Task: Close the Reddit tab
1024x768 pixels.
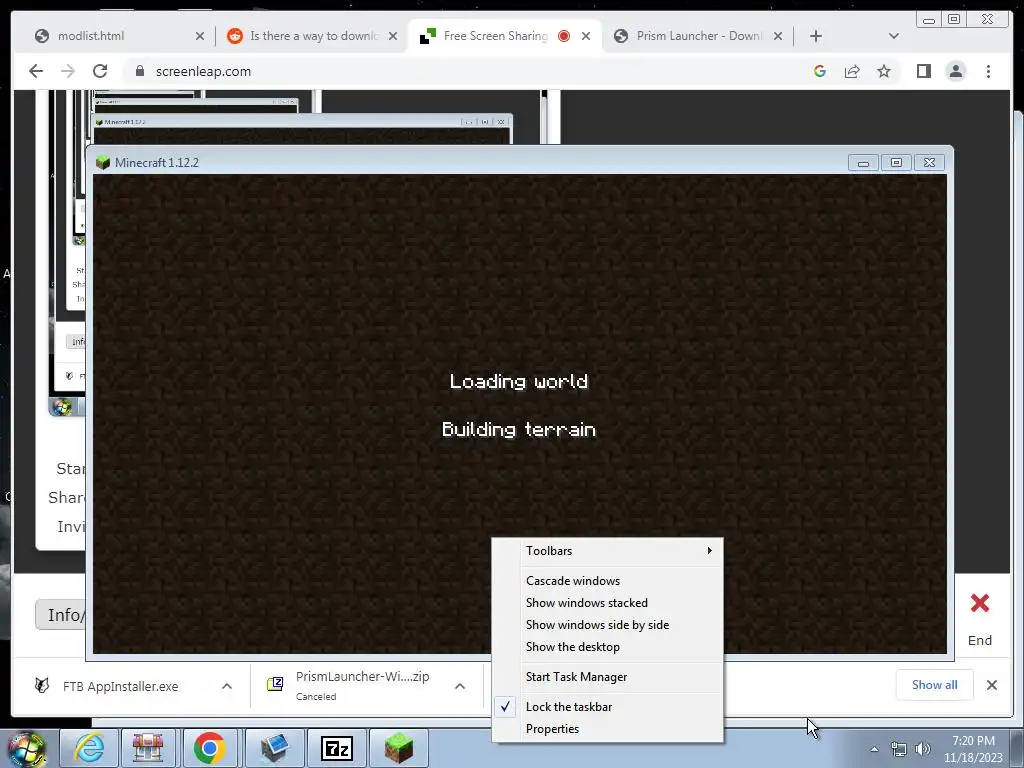Action: click(392, 36)
